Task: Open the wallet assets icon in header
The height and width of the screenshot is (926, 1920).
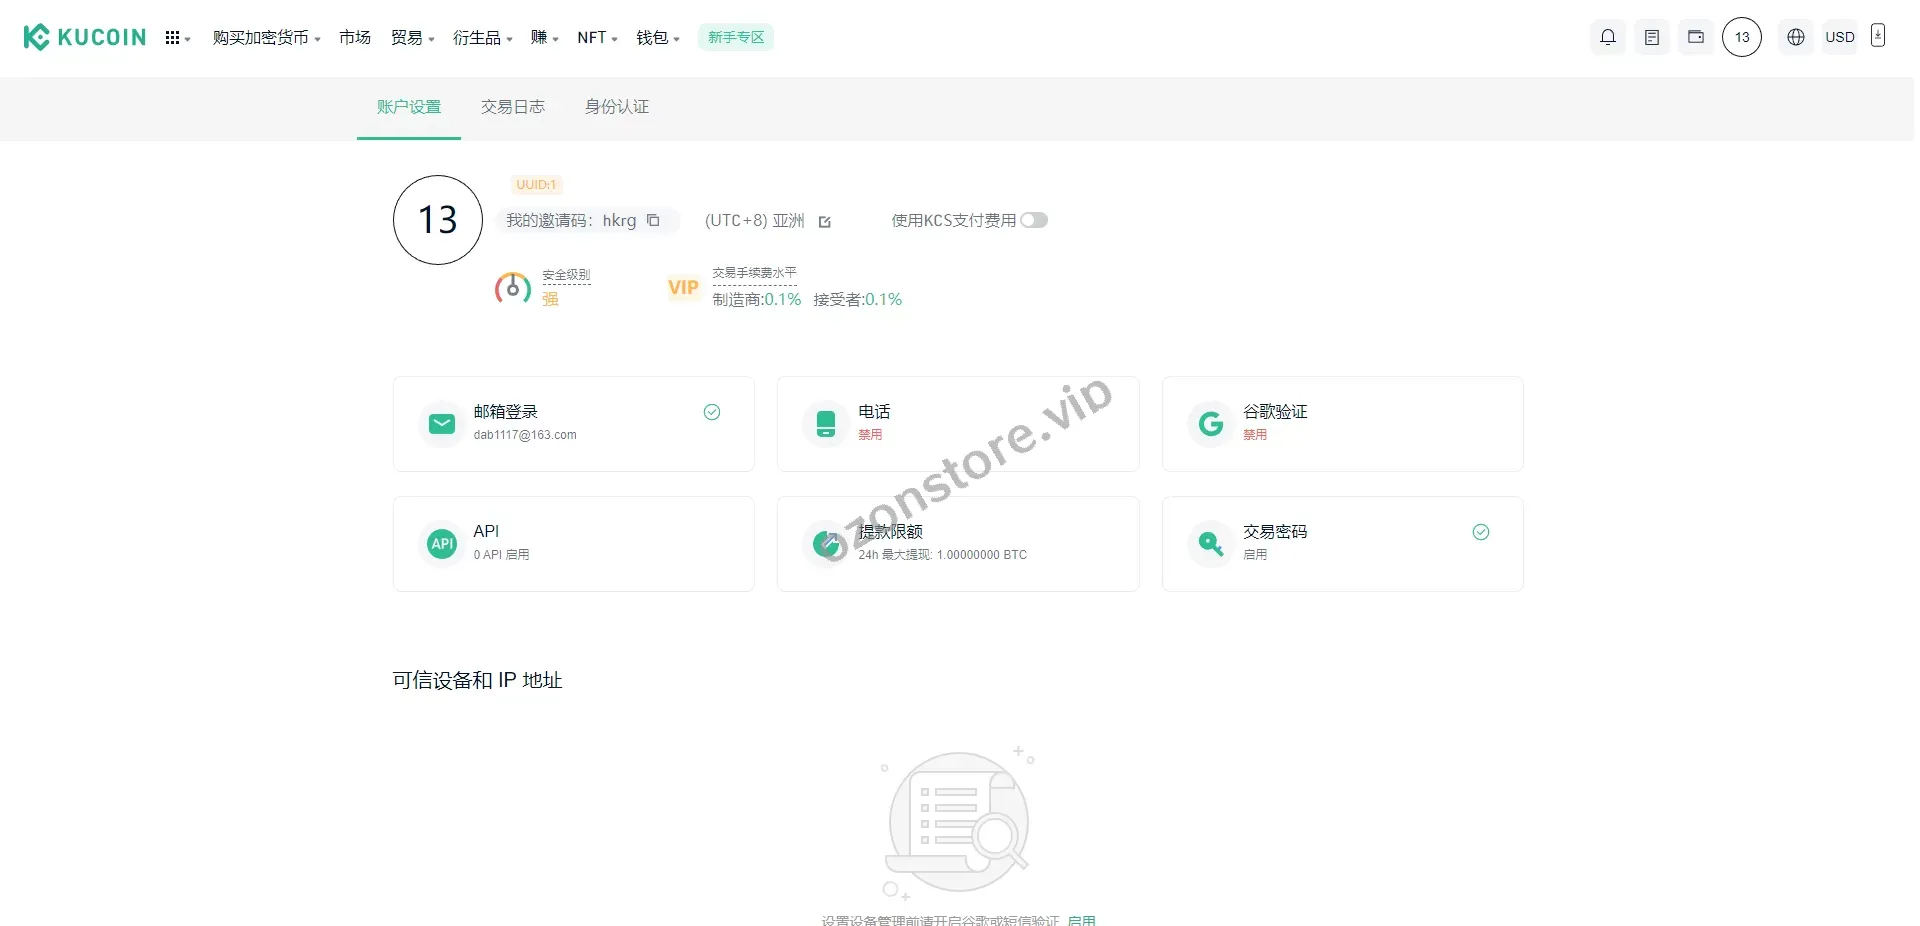Action: tap(1695, 37)
